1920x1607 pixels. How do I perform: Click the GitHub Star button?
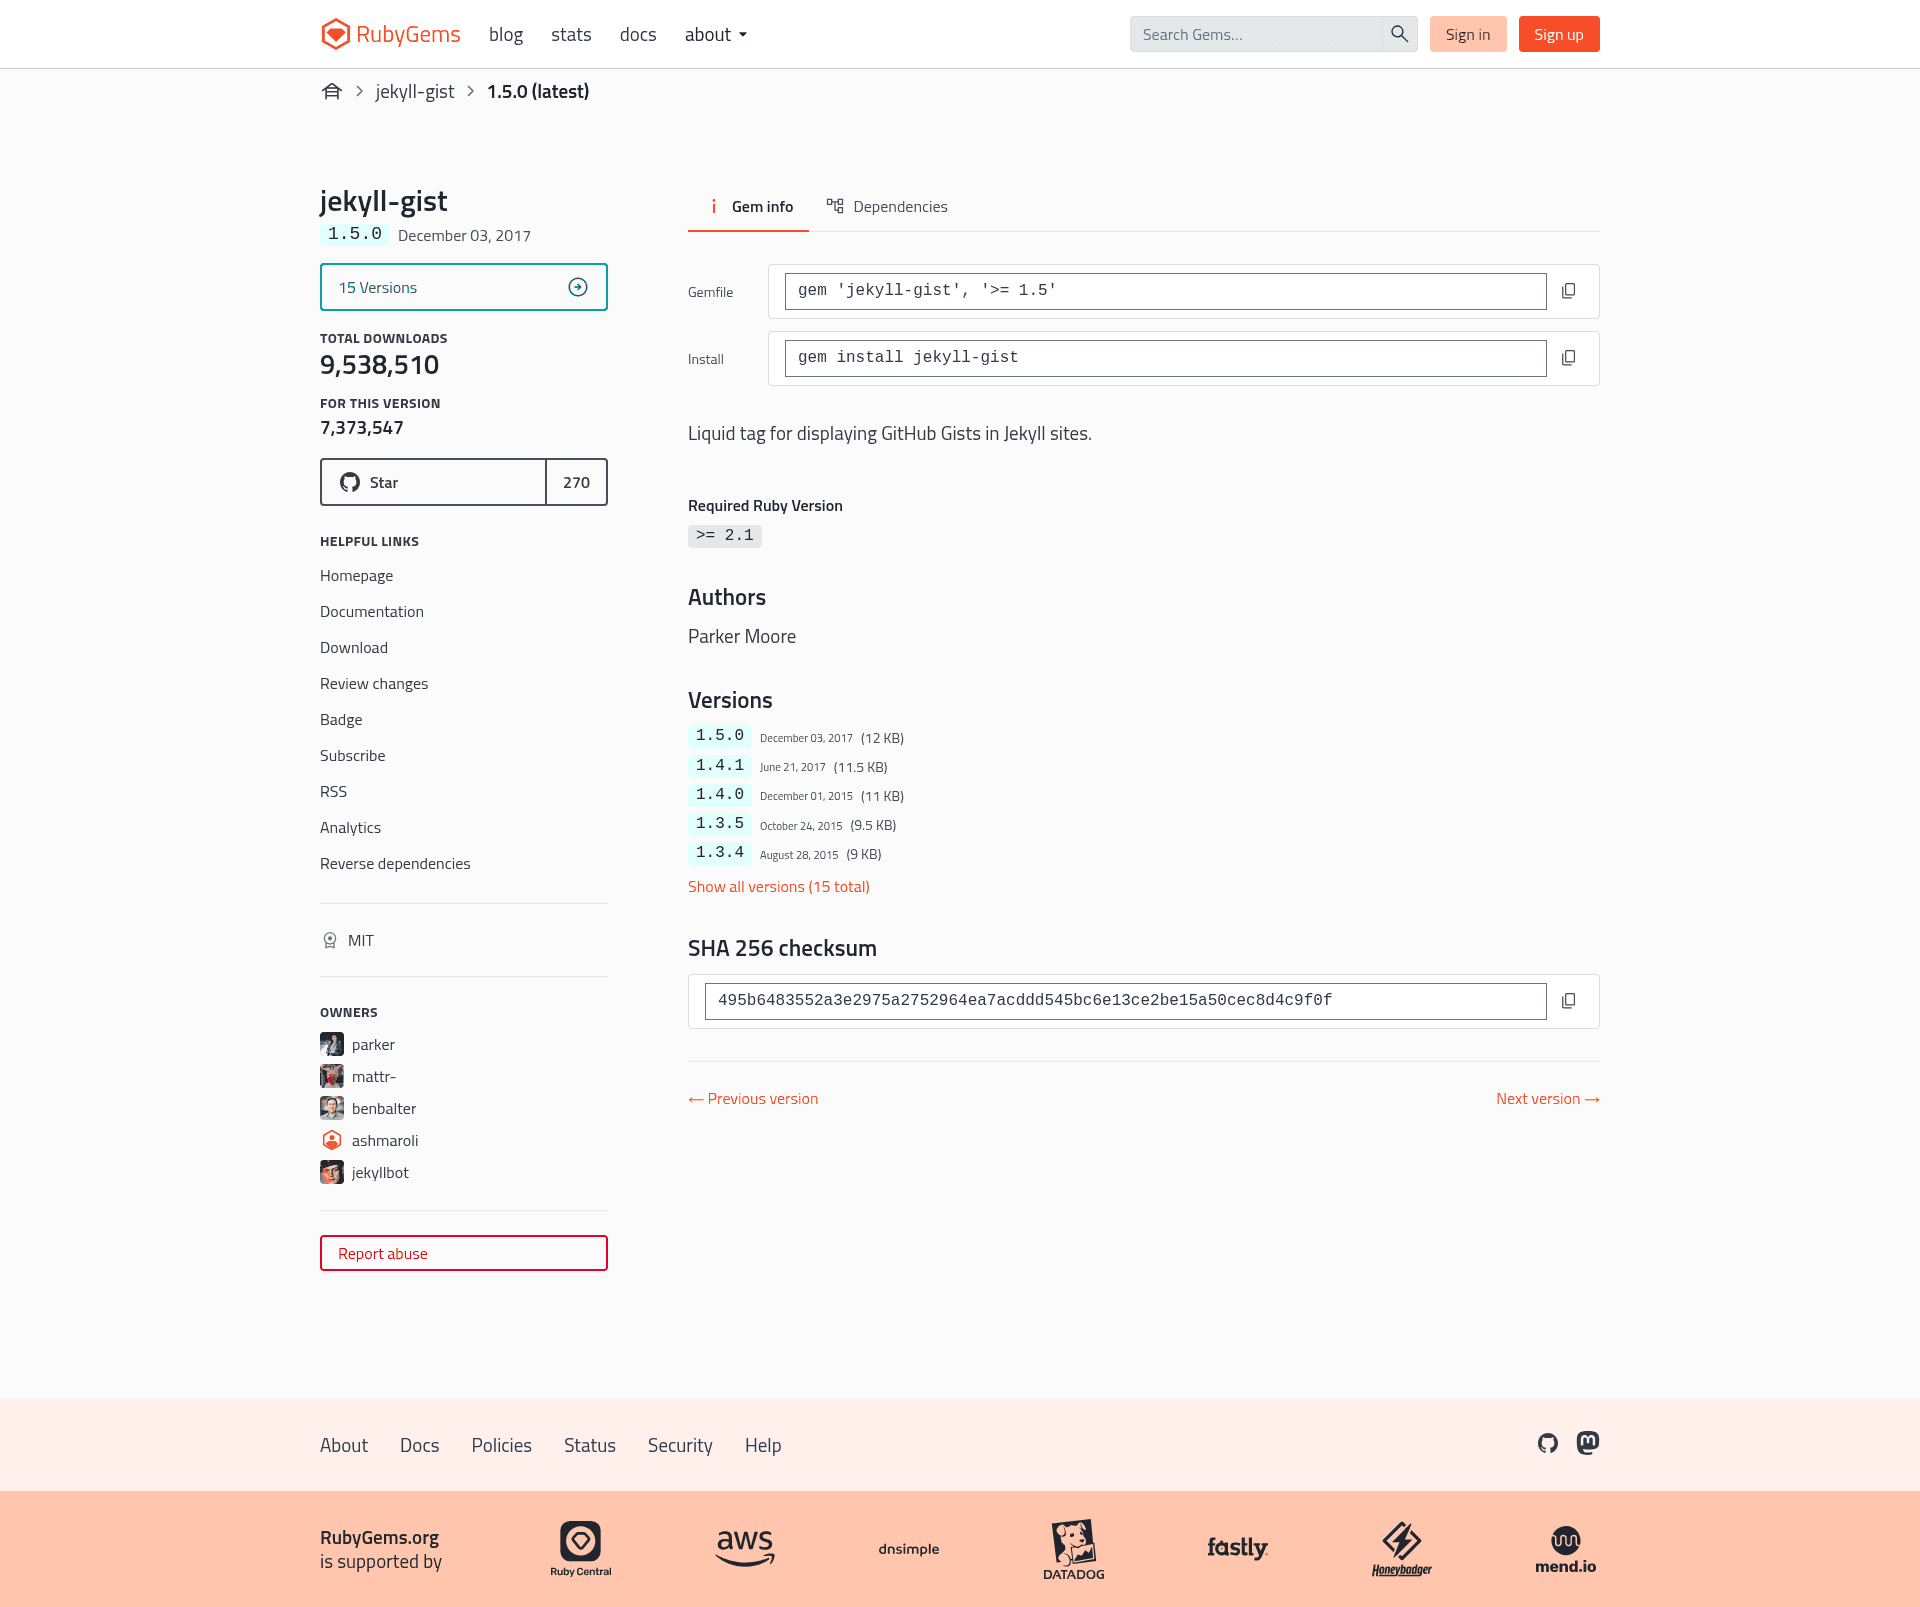tap(433, 482)
